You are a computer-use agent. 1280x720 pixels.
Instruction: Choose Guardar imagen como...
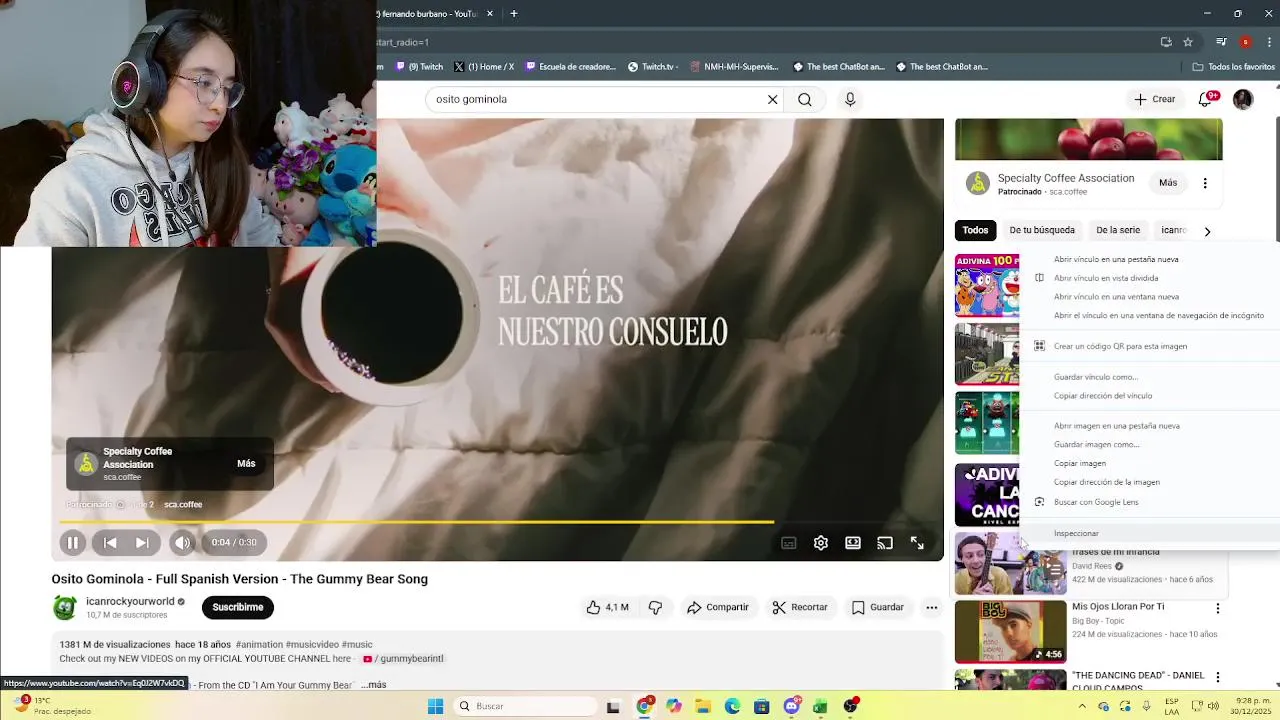1149,445
